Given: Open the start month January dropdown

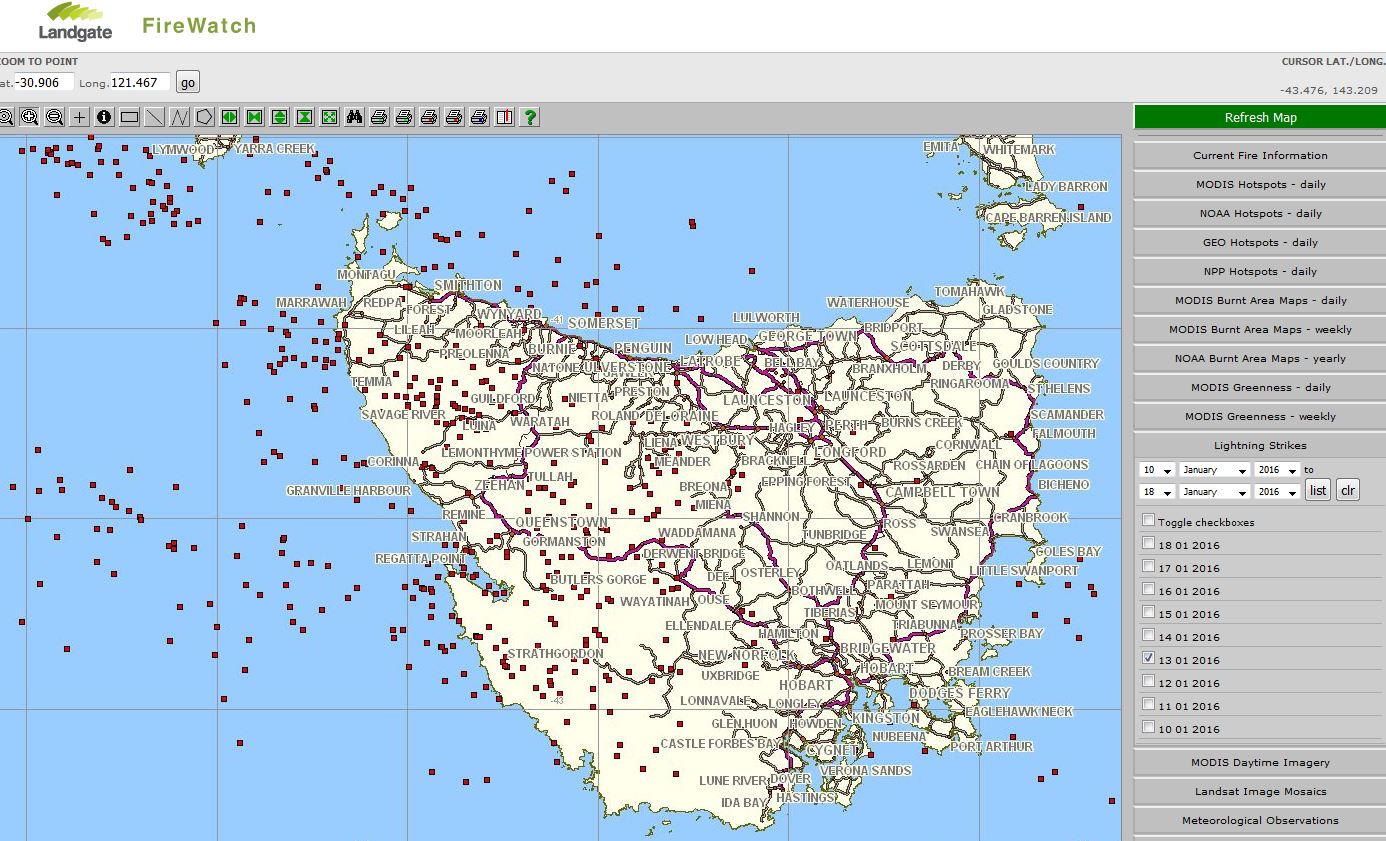Looking at the screenshot, I should click(1214, 470).
